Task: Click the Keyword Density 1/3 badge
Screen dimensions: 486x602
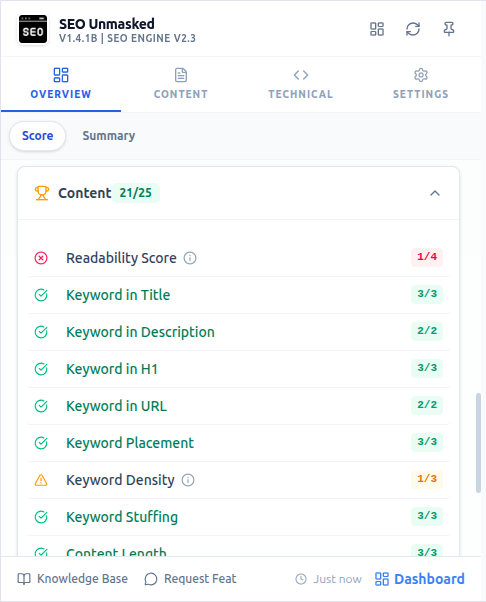Action: coord(427,479)
